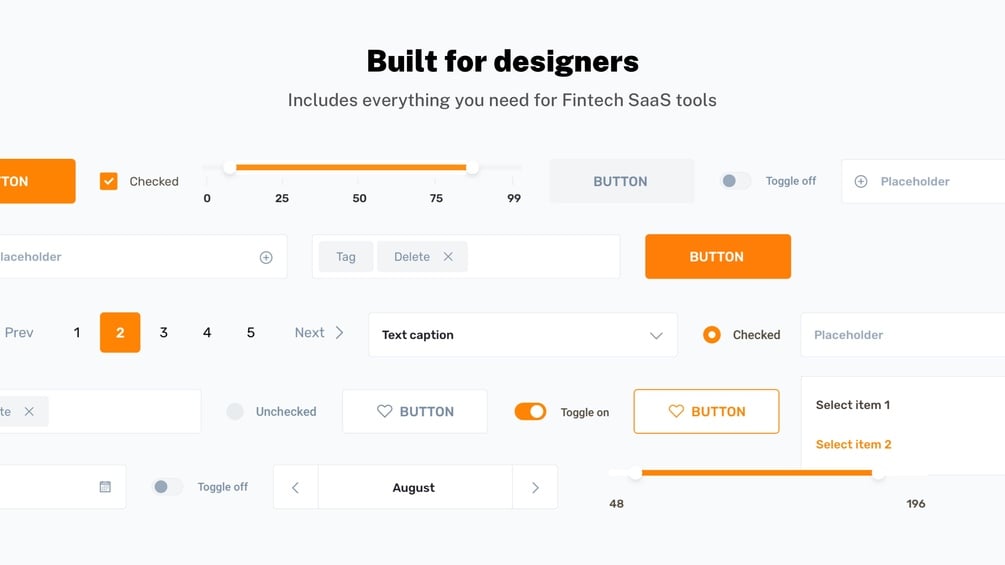Click the calendar icon in the date field
This screenshot has width=1005, height=565.
coord(105,487)
